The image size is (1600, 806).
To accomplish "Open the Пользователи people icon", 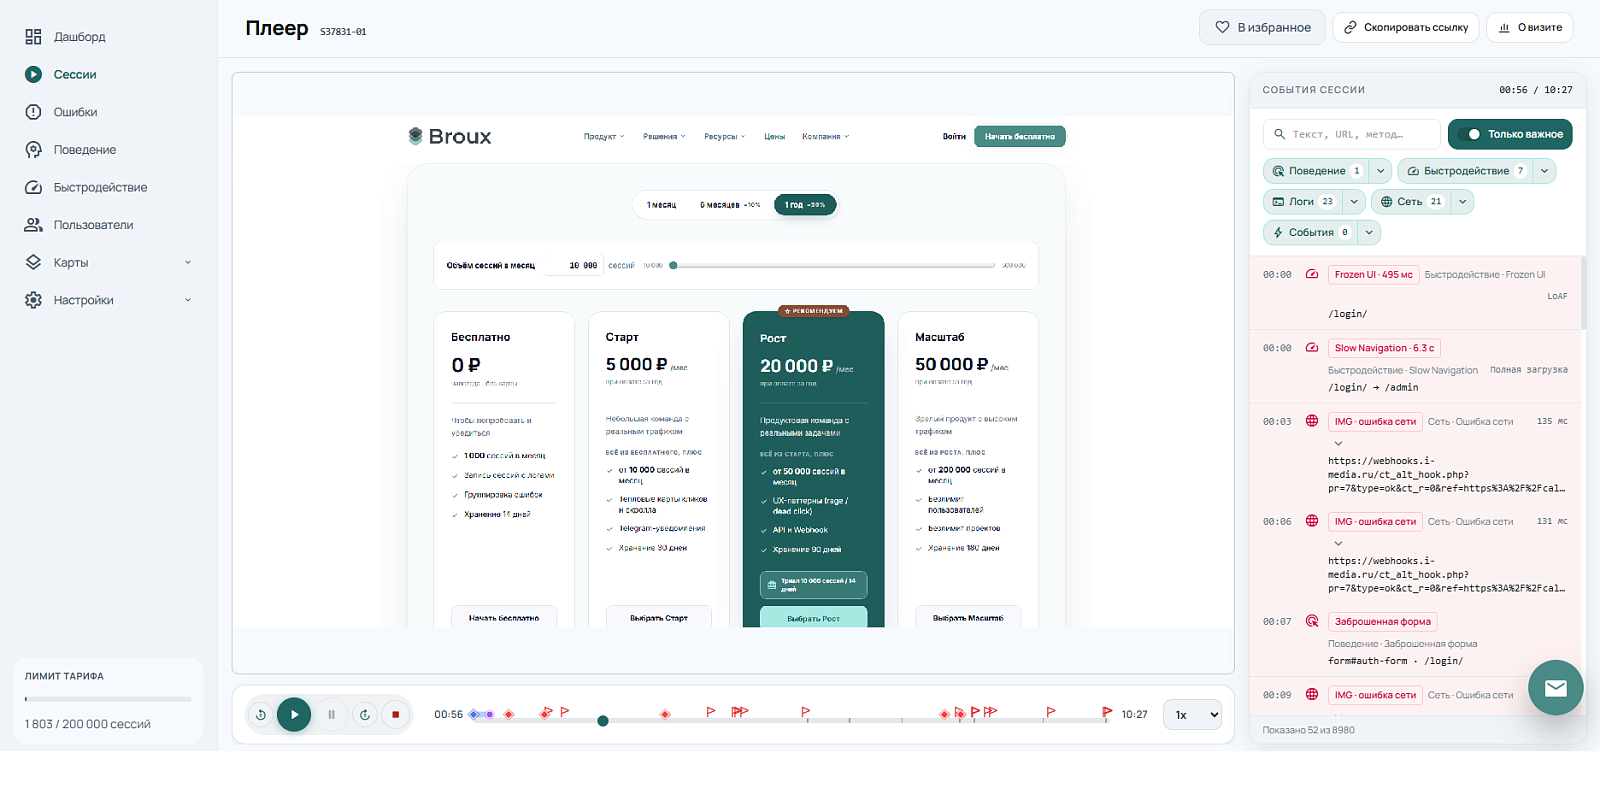I will point(33,225).
